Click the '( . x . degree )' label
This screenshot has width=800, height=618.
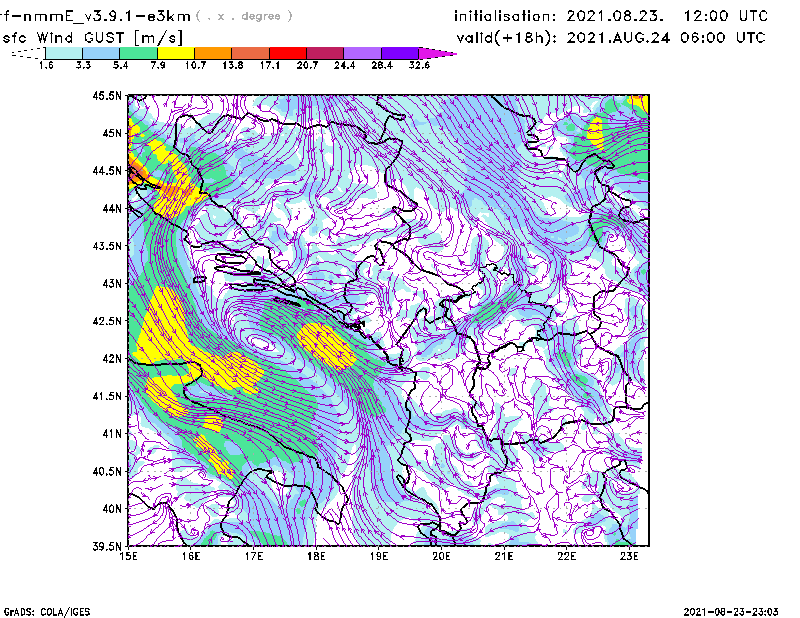(244, 16)
